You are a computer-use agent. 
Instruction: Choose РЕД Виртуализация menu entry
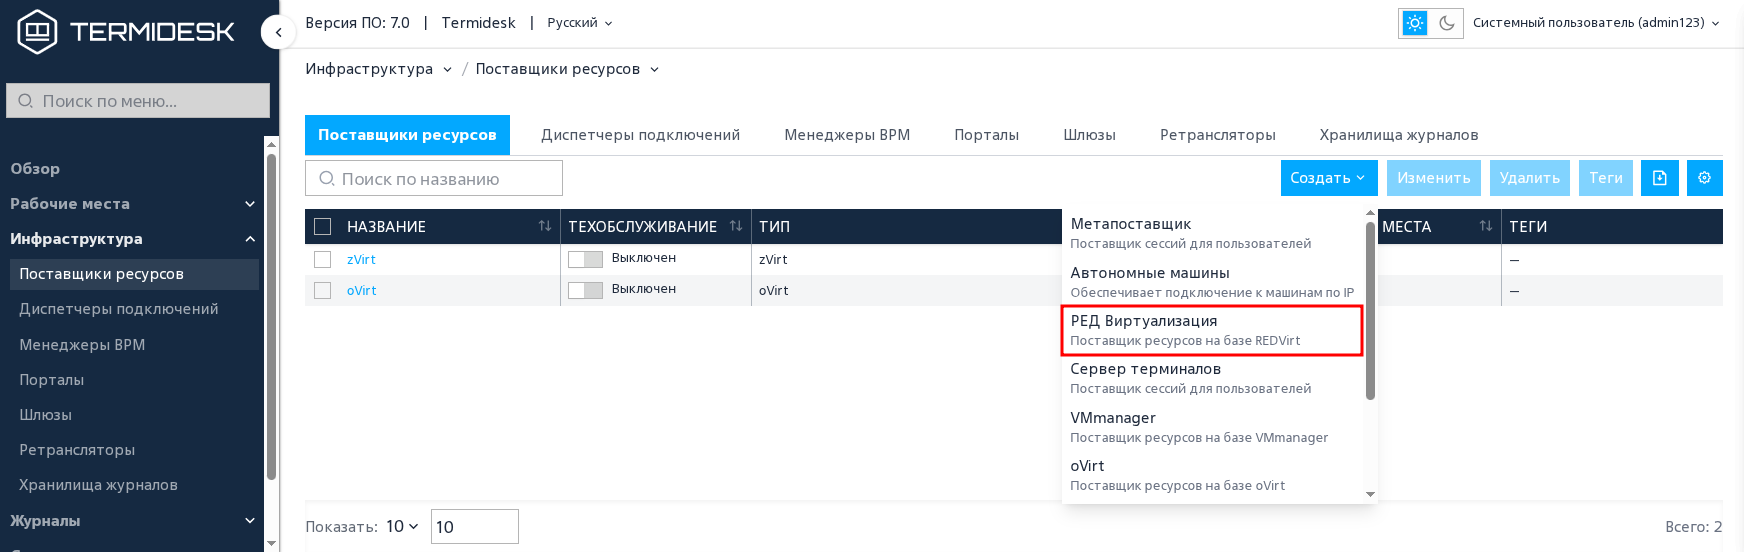click(x=1212, y=330)
